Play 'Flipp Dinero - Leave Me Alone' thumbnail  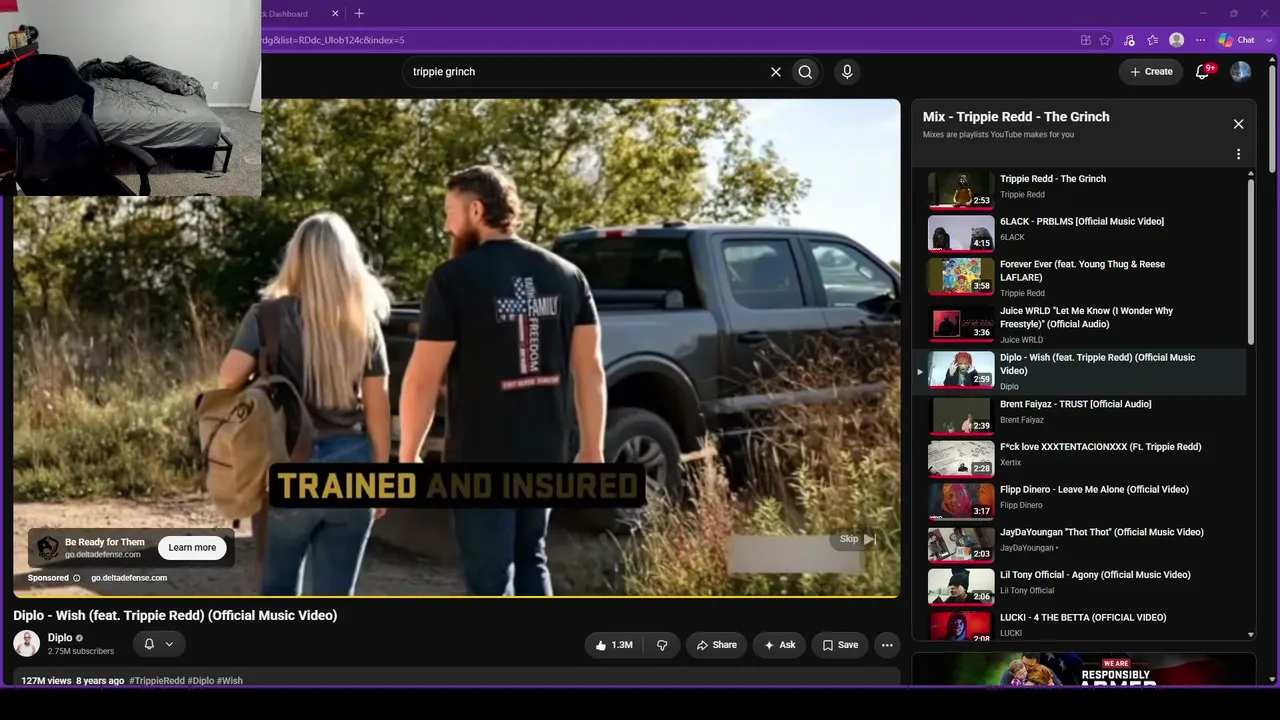click(x=961, y=501)
